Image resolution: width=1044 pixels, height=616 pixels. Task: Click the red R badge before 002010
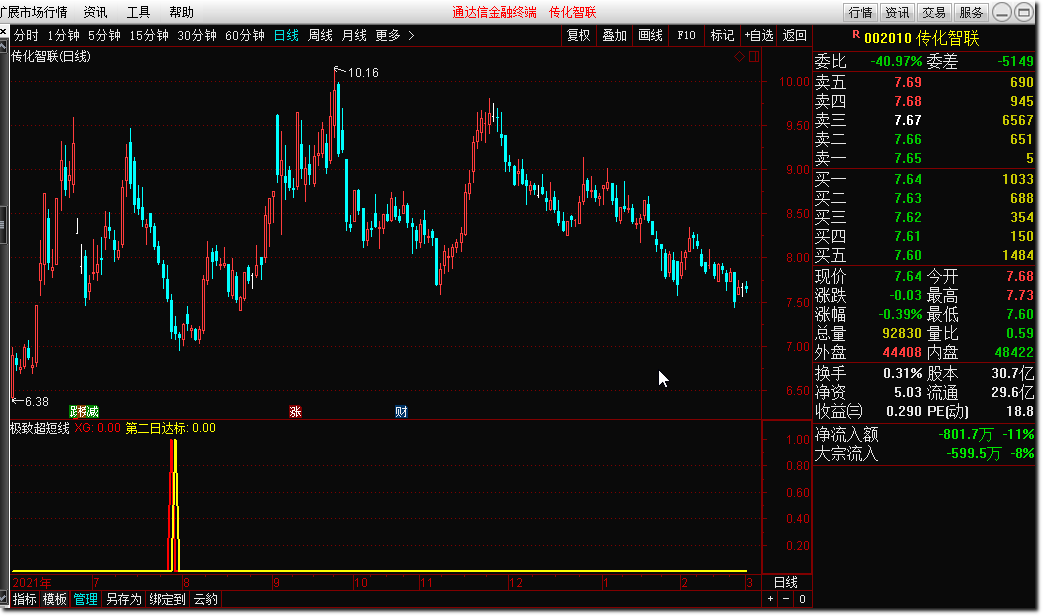point(856,35)
